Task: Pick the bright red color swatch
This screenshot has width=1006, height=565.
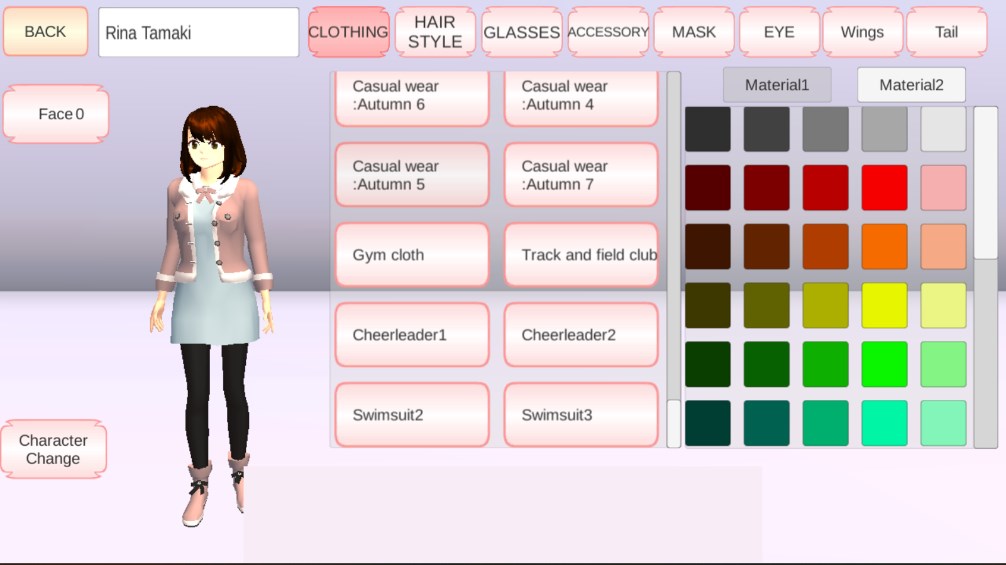Action: (x=884, y=188)
